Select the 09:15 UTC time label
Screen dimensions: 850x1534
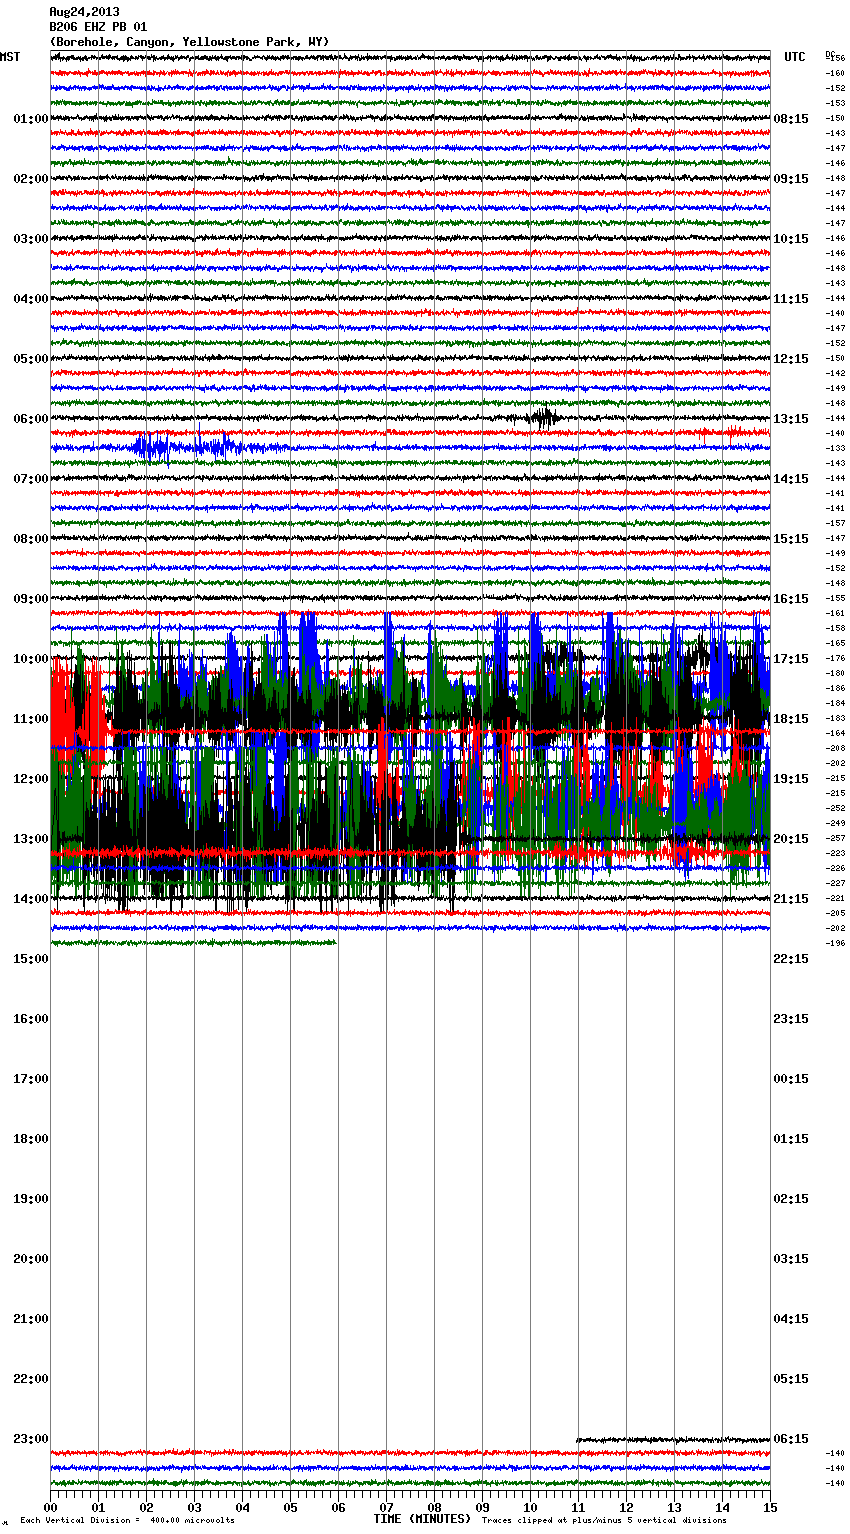(791, 179)
